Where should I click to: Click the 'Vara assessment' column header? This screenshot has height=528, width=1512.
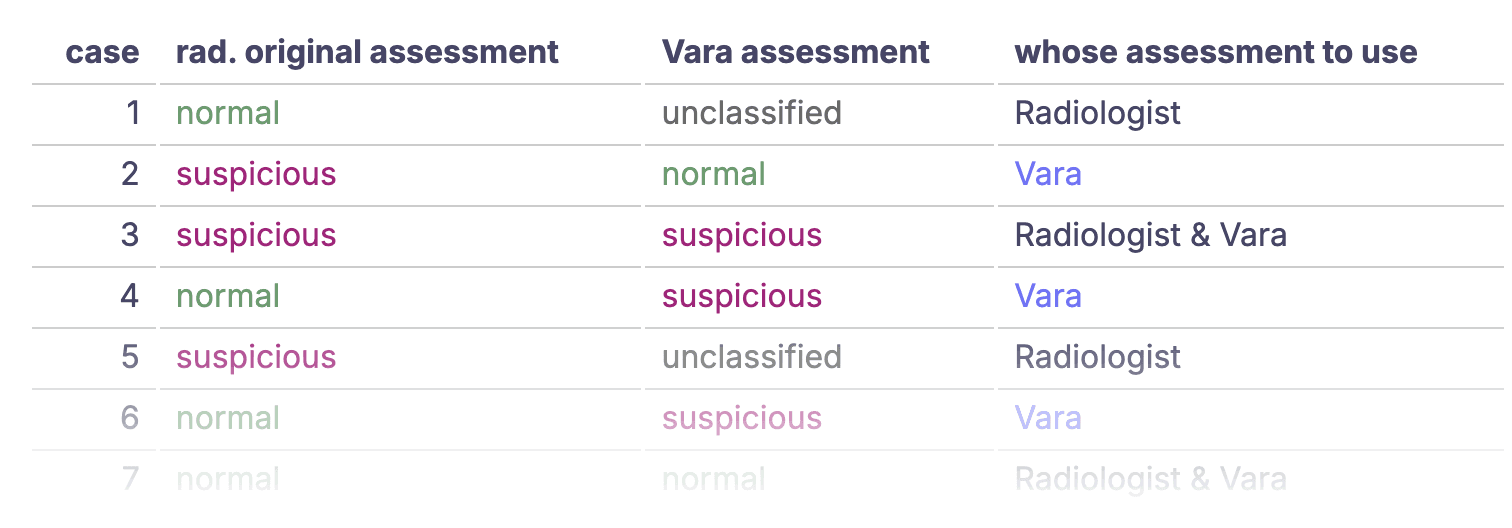[x=796, y=52]
